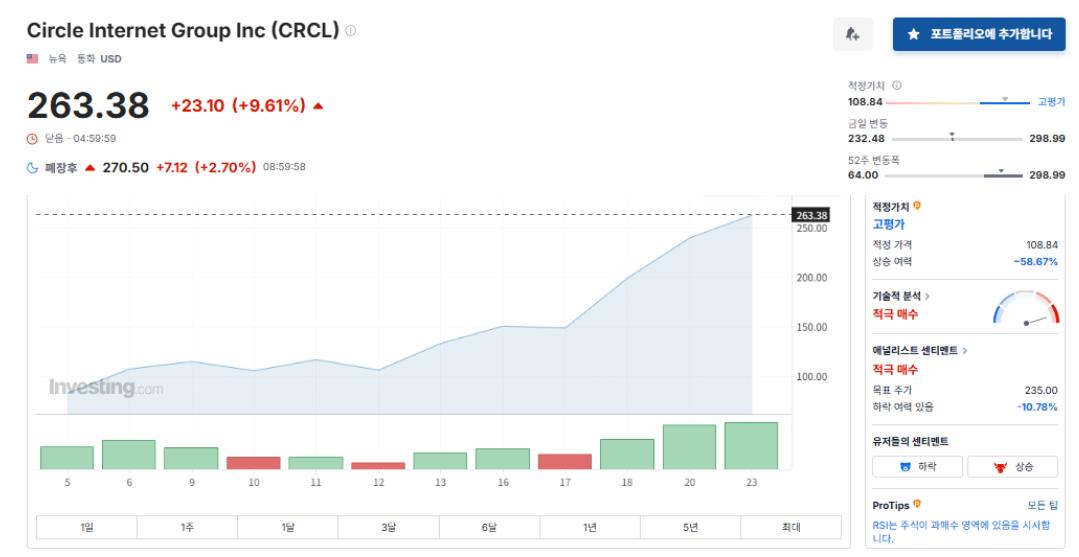Click technical gauge meter icon

1026,307
